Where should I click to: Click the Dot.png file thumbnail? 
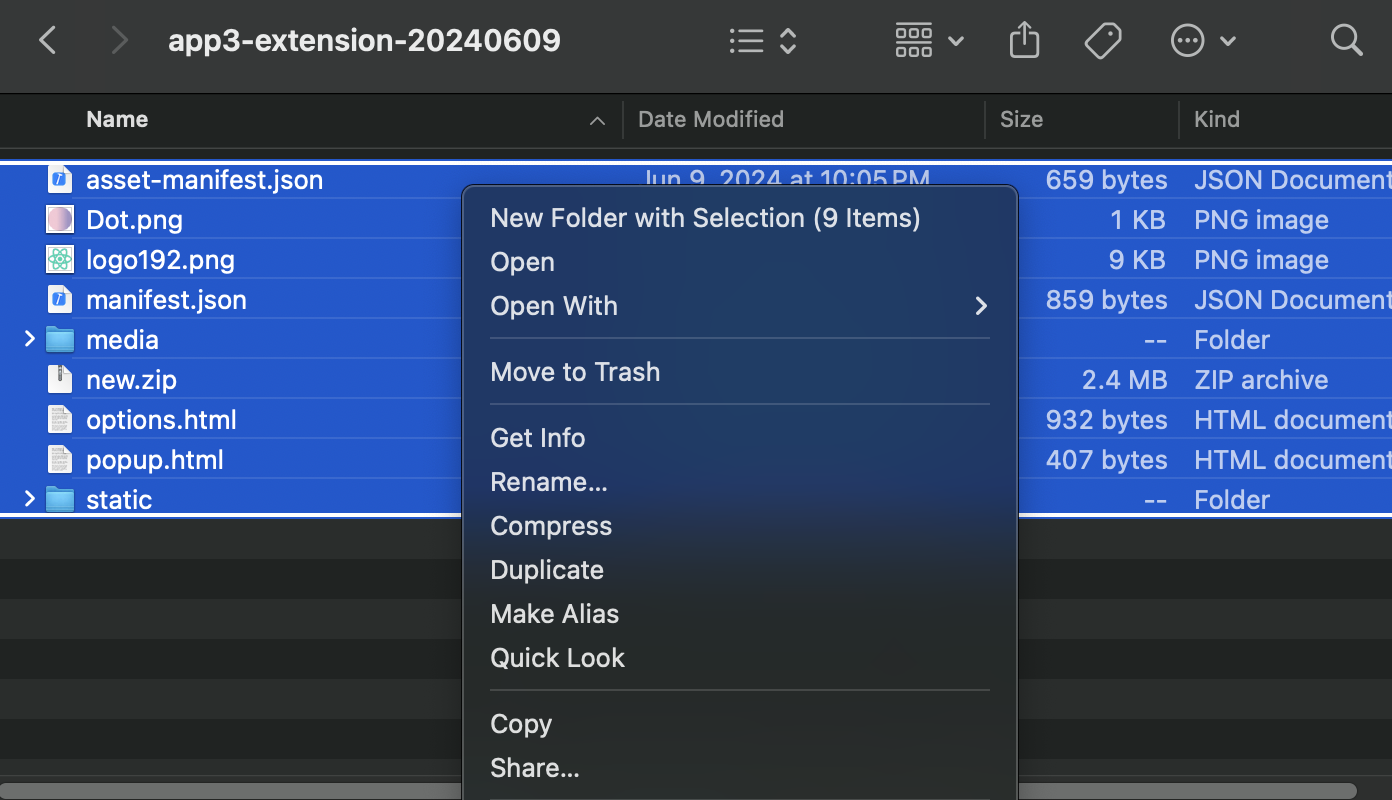pyautogui.click(x=60, y=220)
